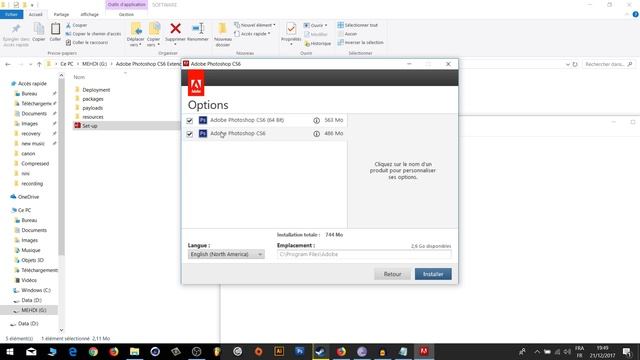640x360 pixels.
Task: Open Adobe Illustrator from taskbar
Action: pyautogui.click(x=279, y=351)
